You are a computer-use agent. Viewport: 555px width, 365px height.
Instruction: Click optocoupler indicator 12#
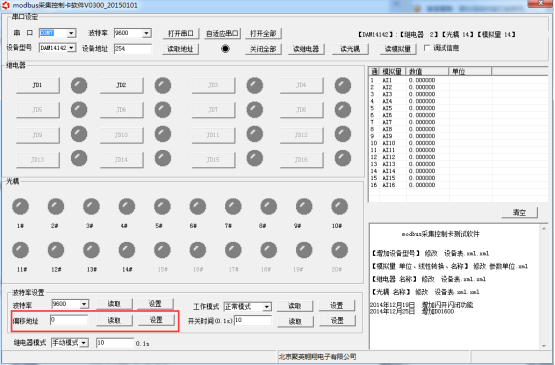point(56,250)
